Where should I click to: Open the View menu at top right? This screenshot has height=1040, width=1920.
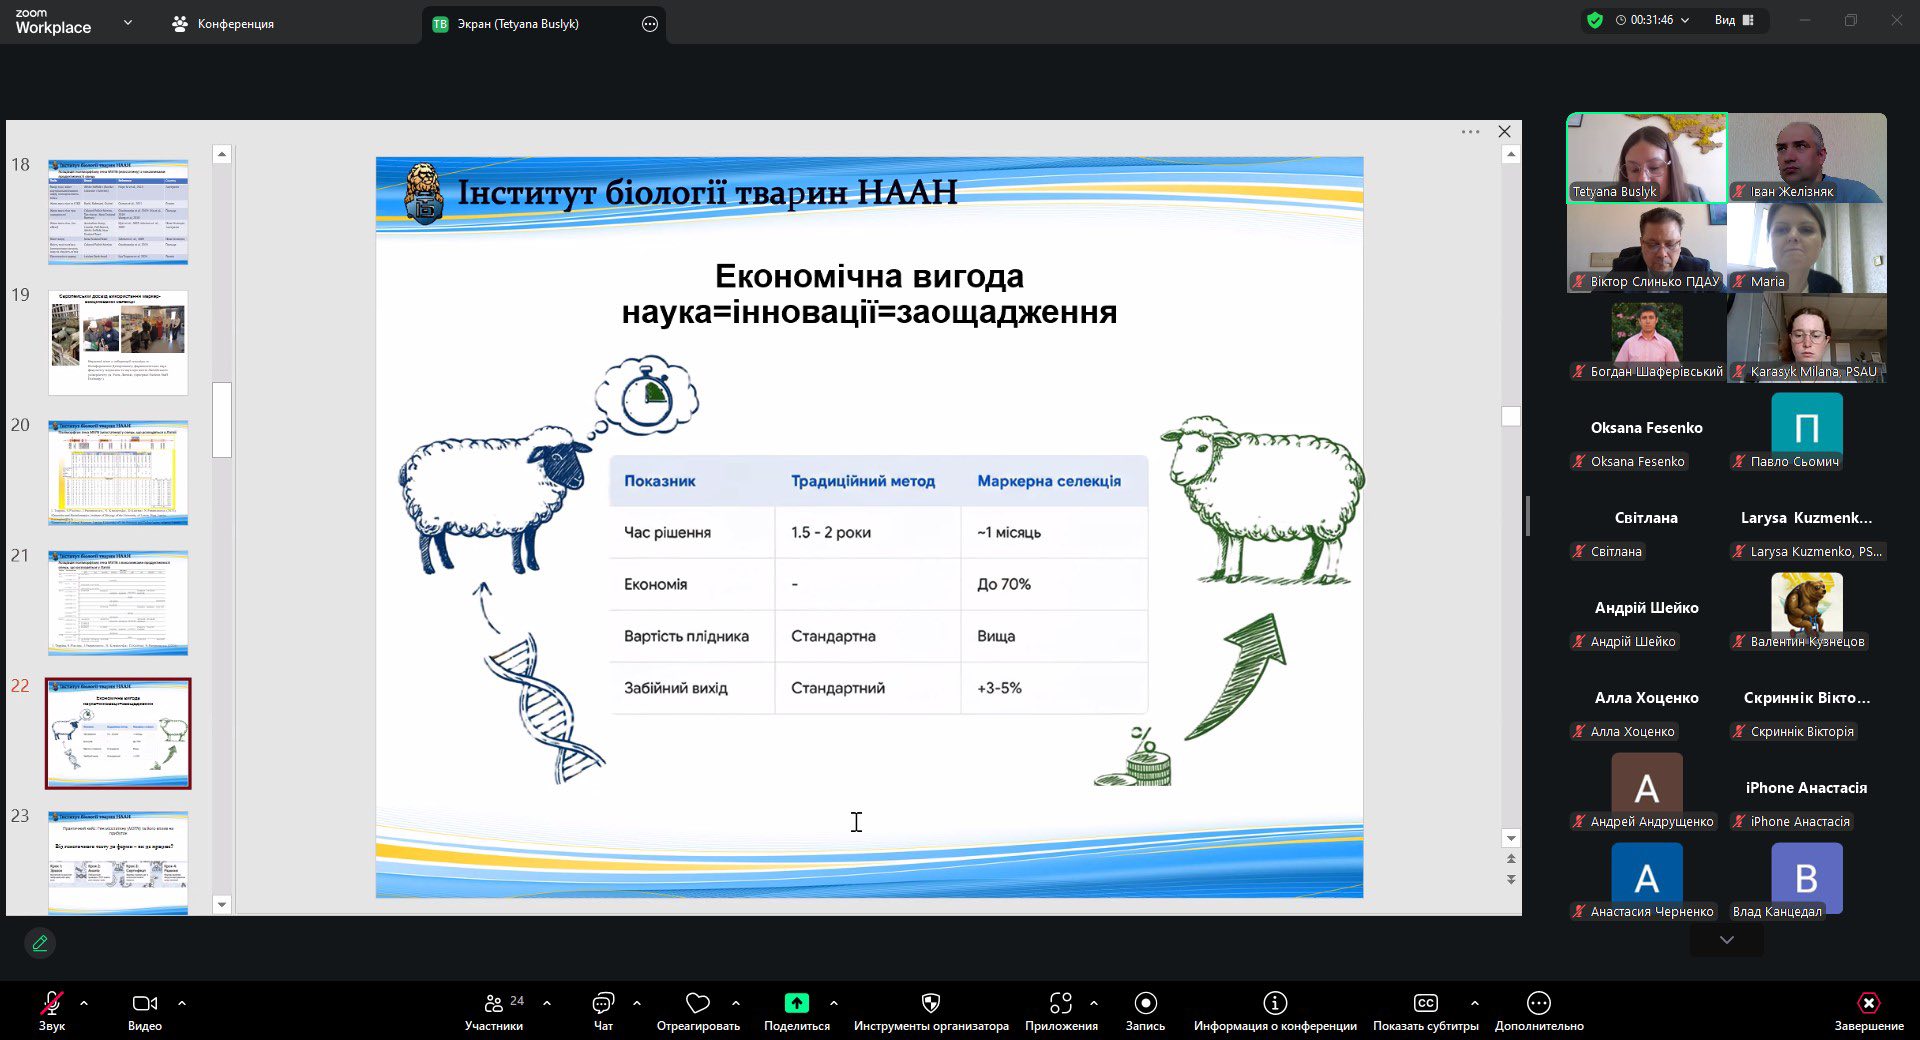tap(1733, 20)
